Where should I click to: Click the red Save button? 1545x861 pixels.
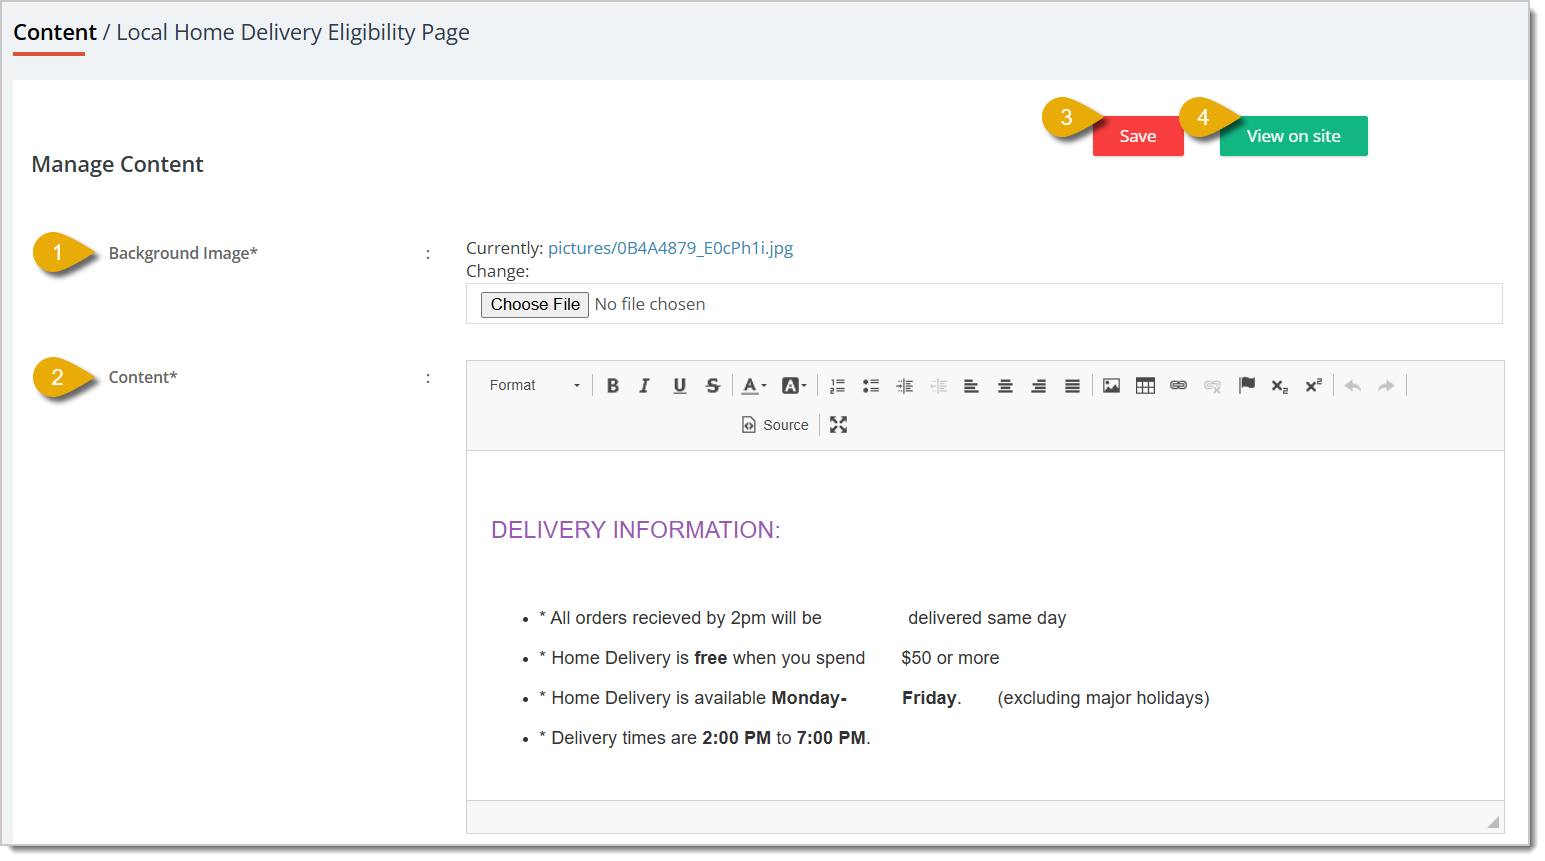point(1138,136)
